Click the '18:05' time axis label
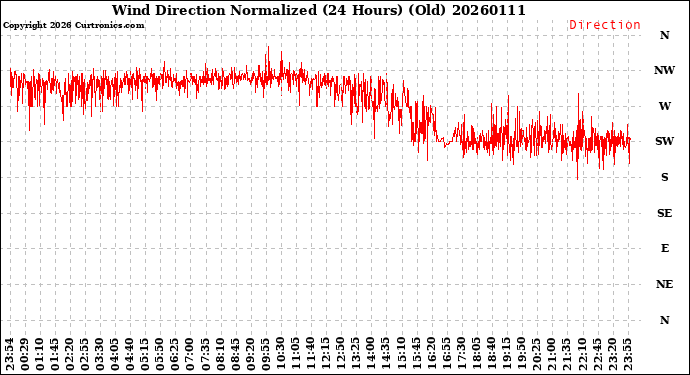 click(477, 354)
